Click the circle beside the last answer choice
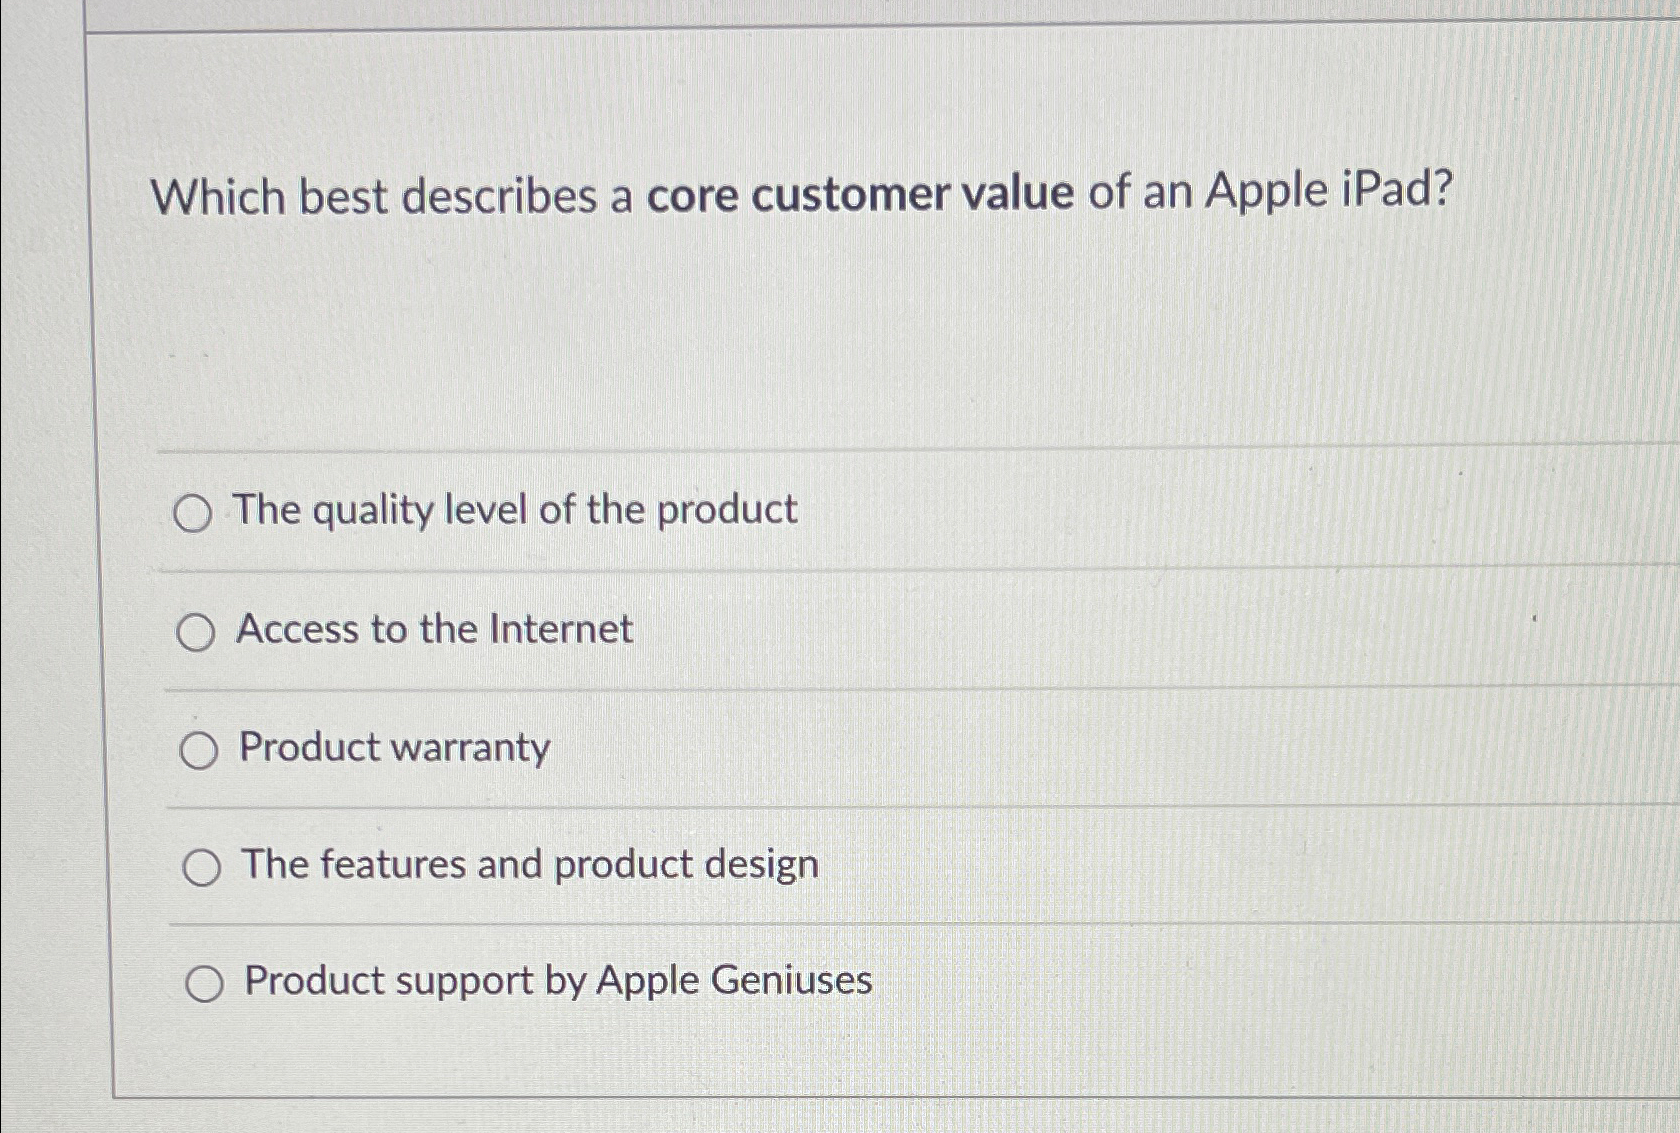 205,983
